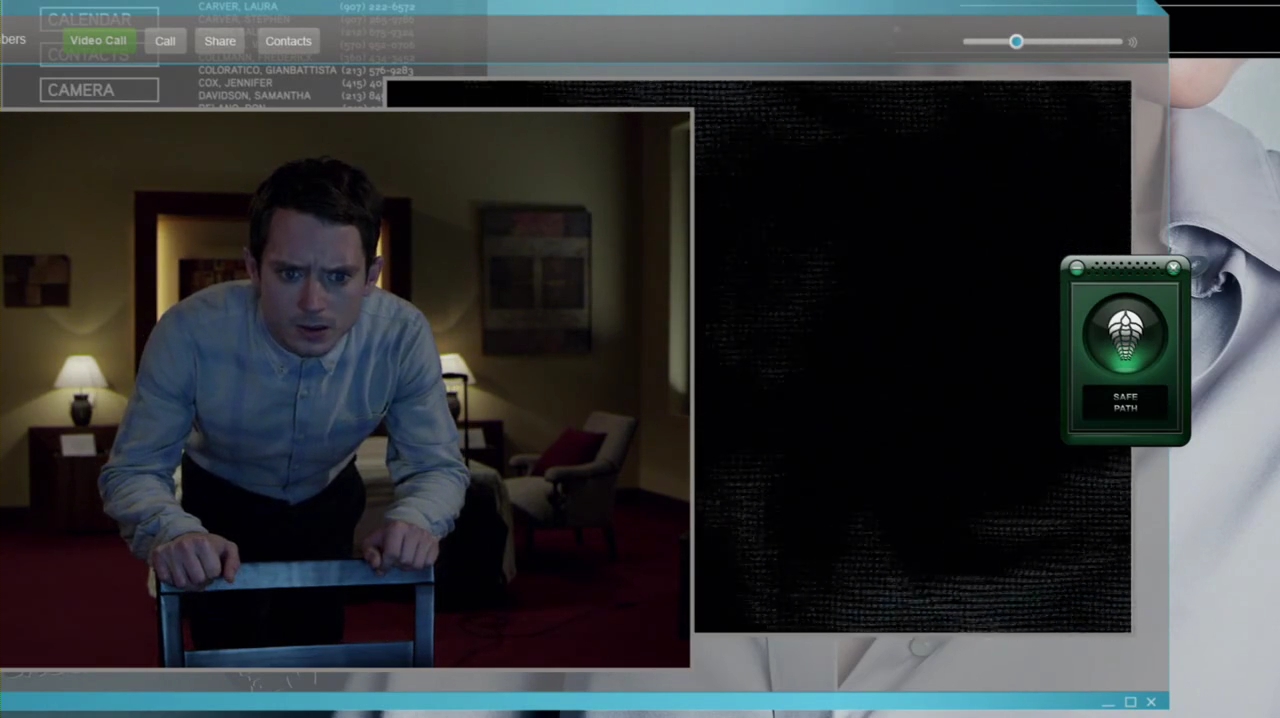The height and width of the screenshot is (718, 1280).
Task: Select the CALENDAR menu item
Action: [99, 19]
